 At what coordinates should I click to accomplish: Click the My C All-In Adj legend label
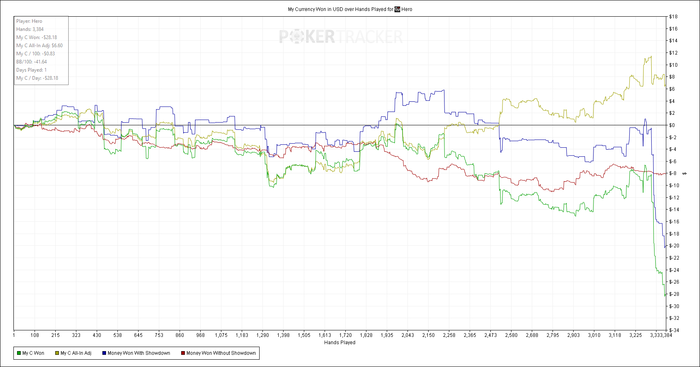(76, 353)
